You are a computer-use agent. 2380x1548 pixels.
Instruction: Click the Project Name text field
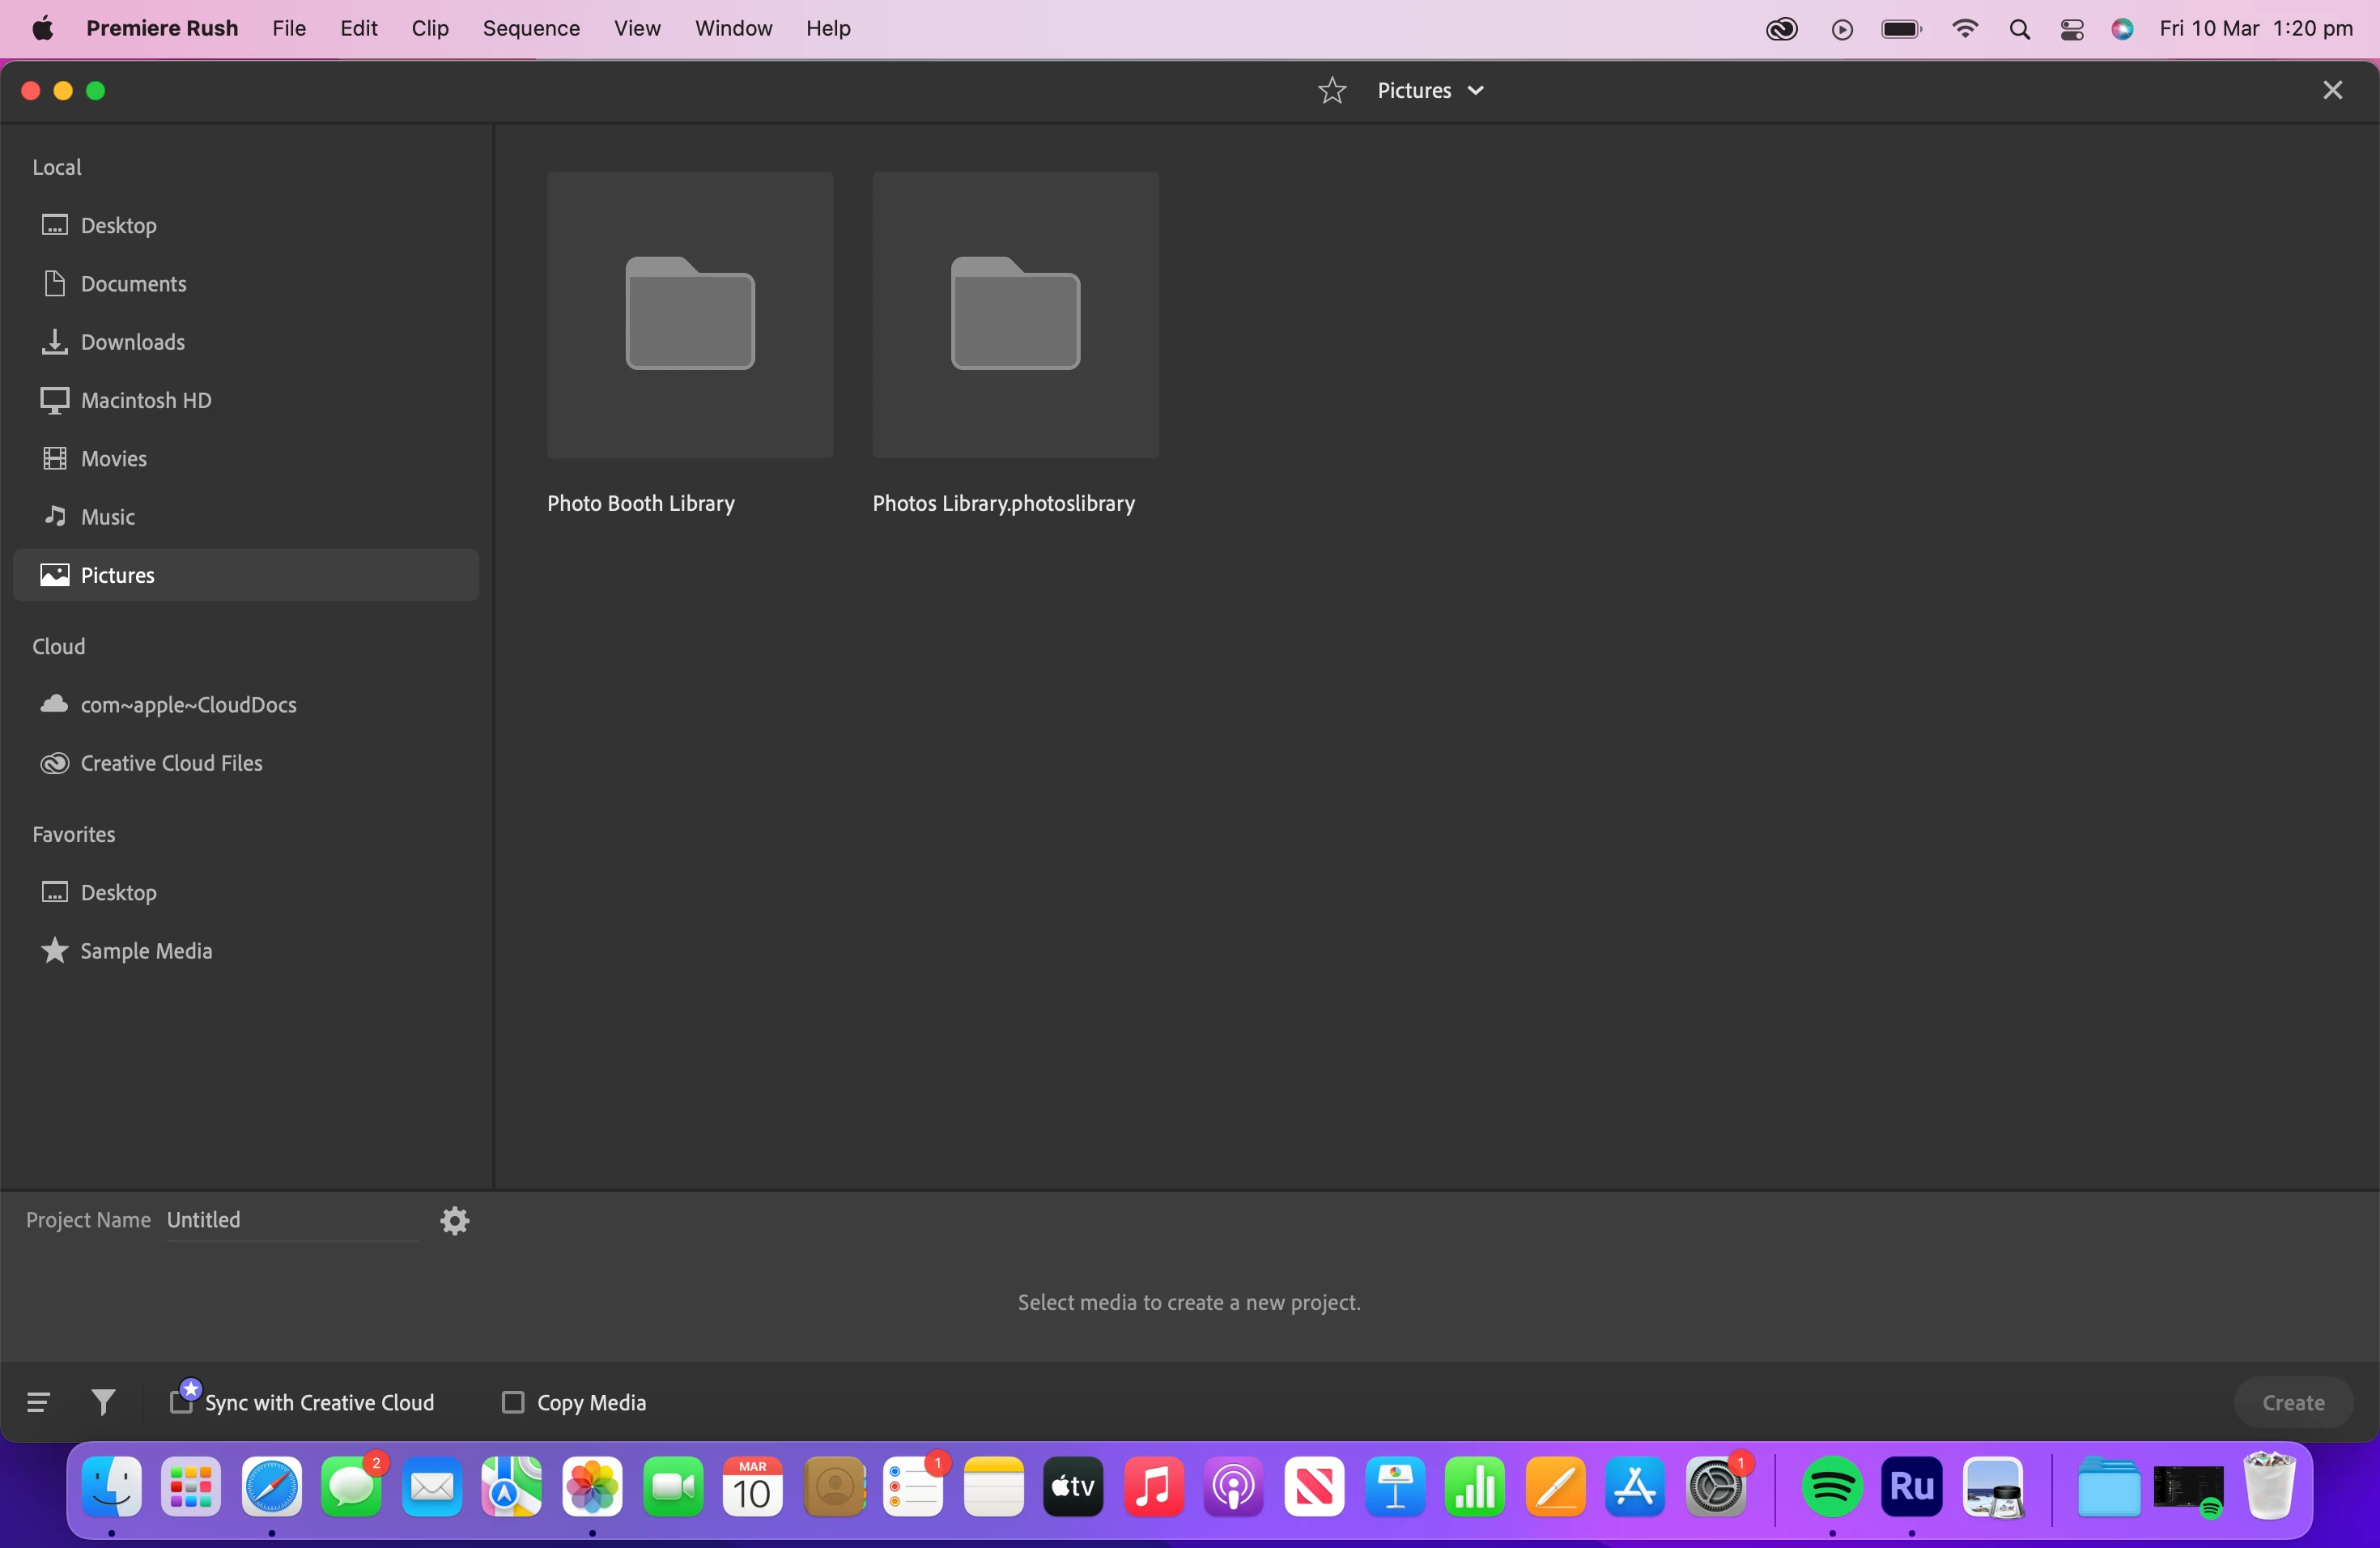[x=290, y=1220]
